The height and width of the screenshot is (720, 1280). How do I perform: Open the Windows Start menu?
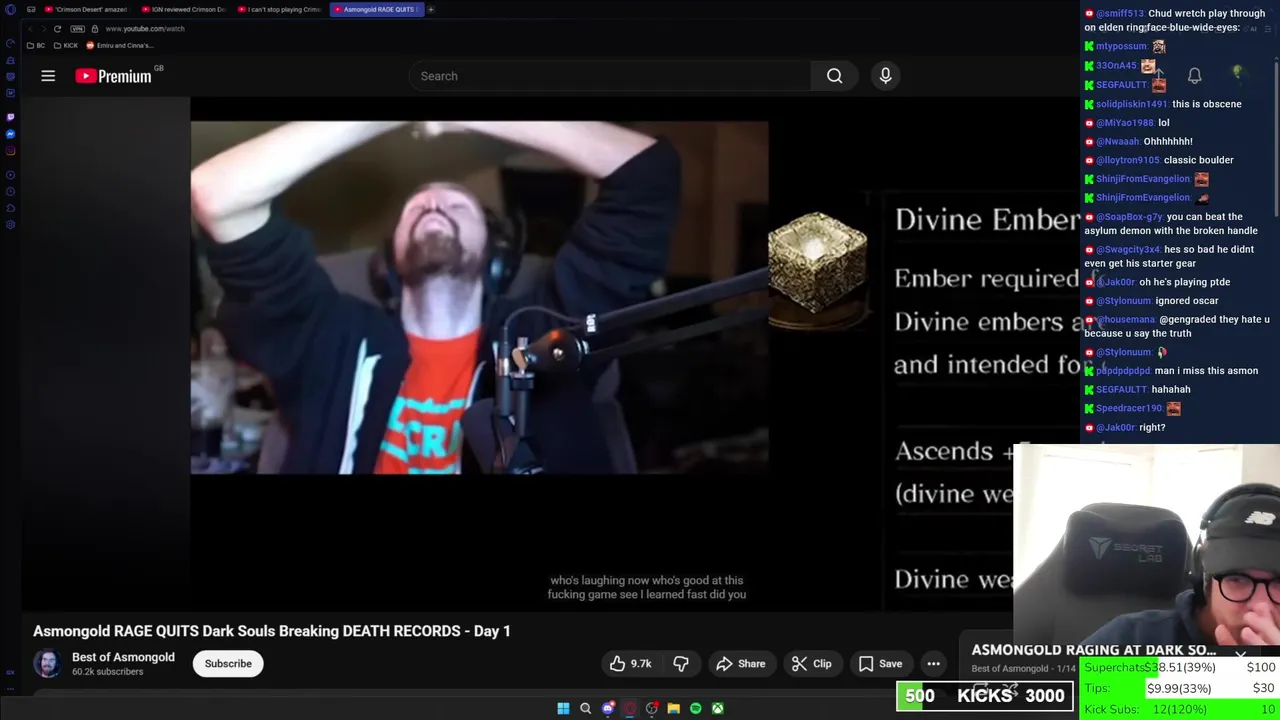click(563, 708)
